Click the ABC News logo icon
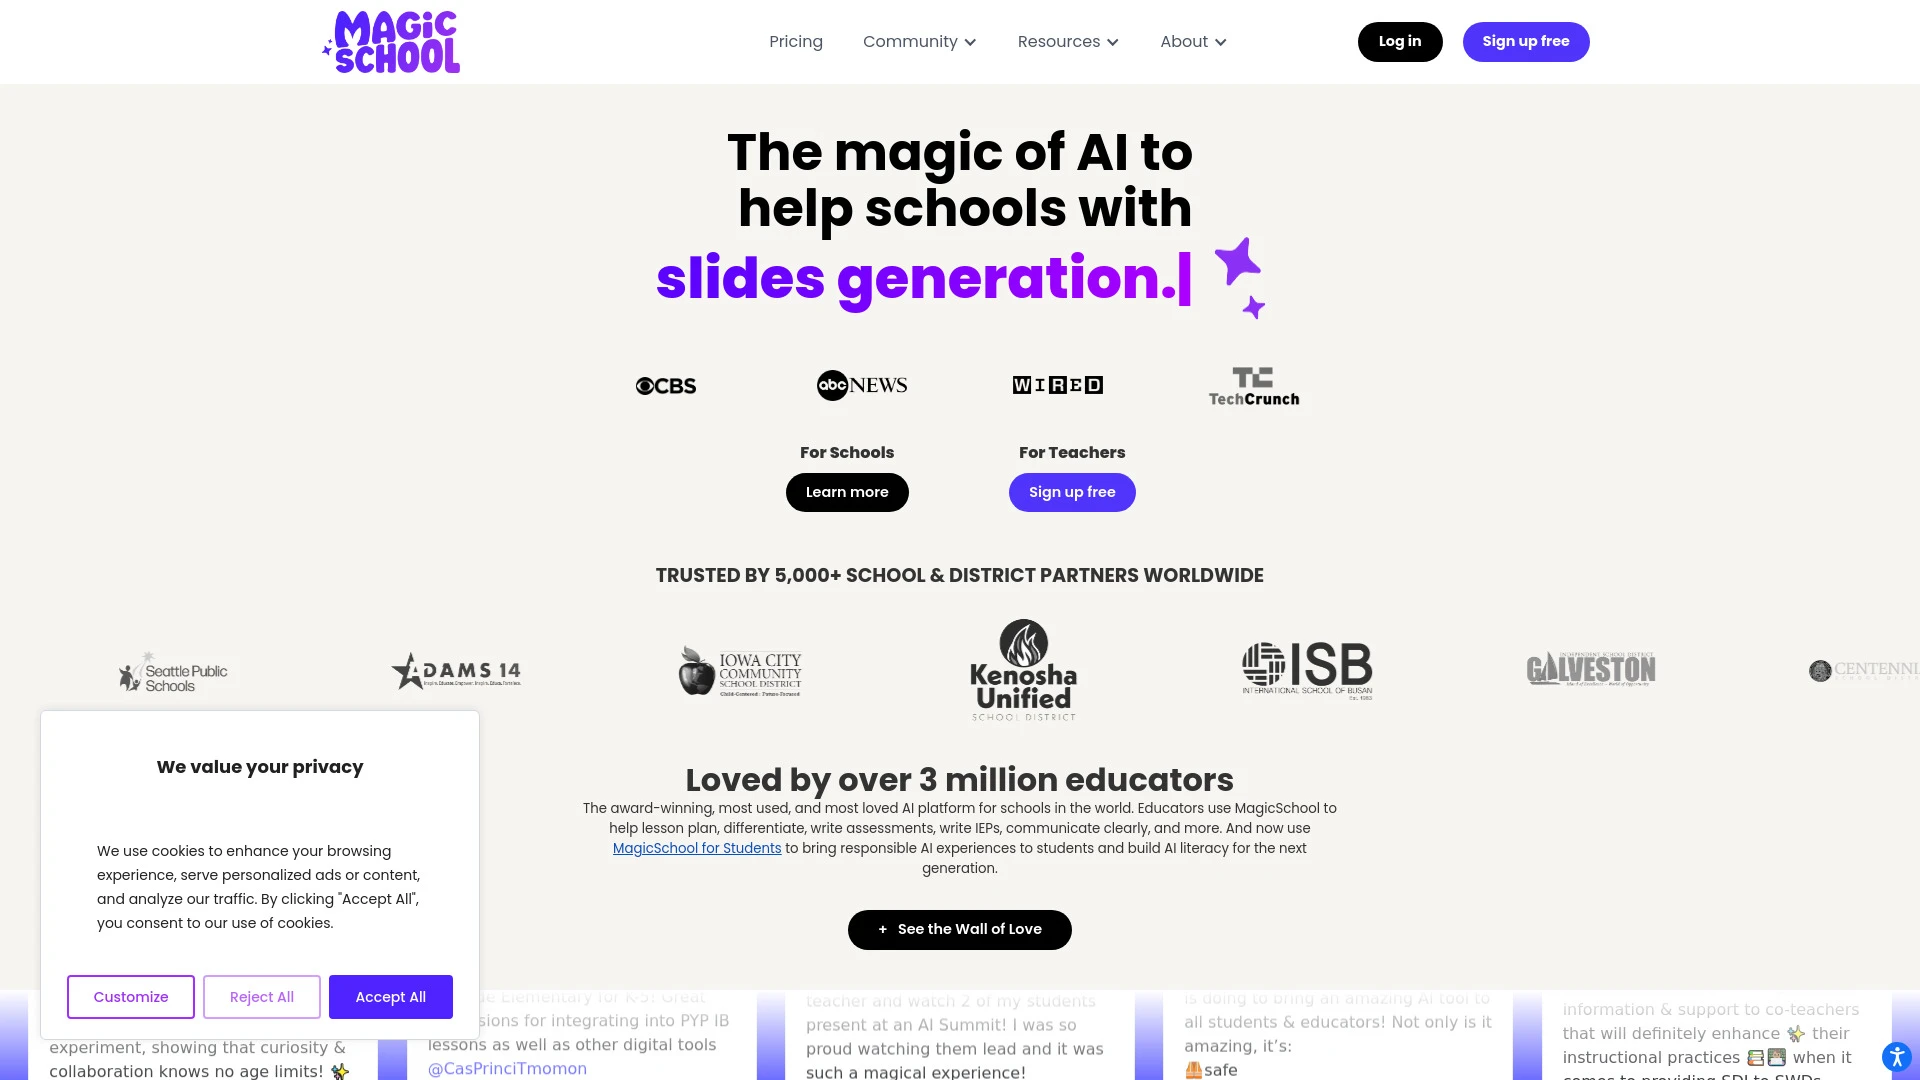This screenshot has height=1080, width=1920. [x=861, y=385]
